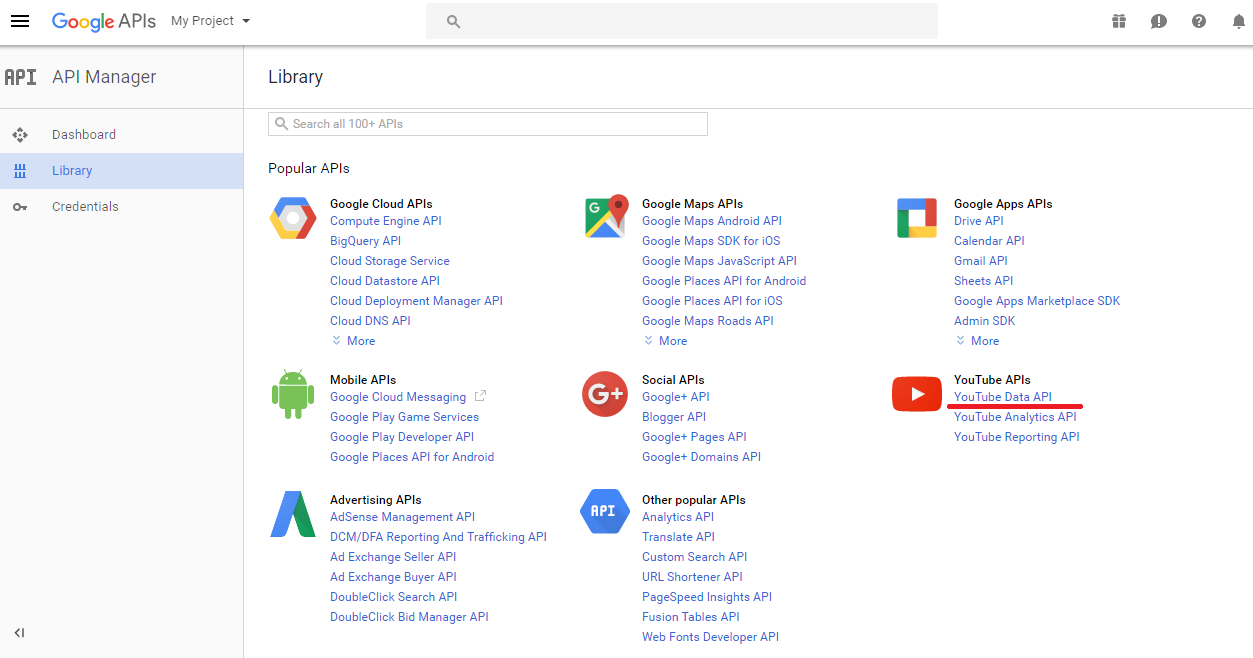Open the BigQuery API link

(x=366, y=241)
